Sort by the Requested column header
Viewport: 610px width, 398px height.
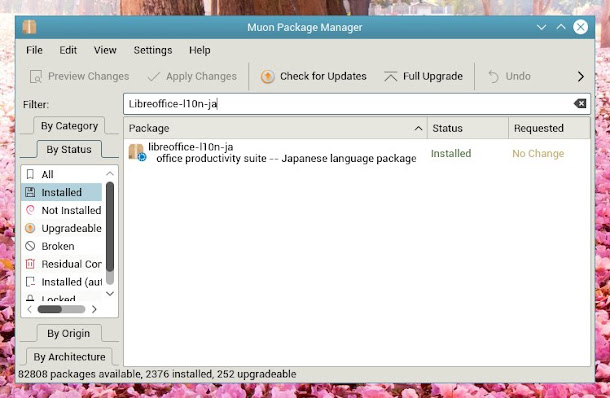549,128
